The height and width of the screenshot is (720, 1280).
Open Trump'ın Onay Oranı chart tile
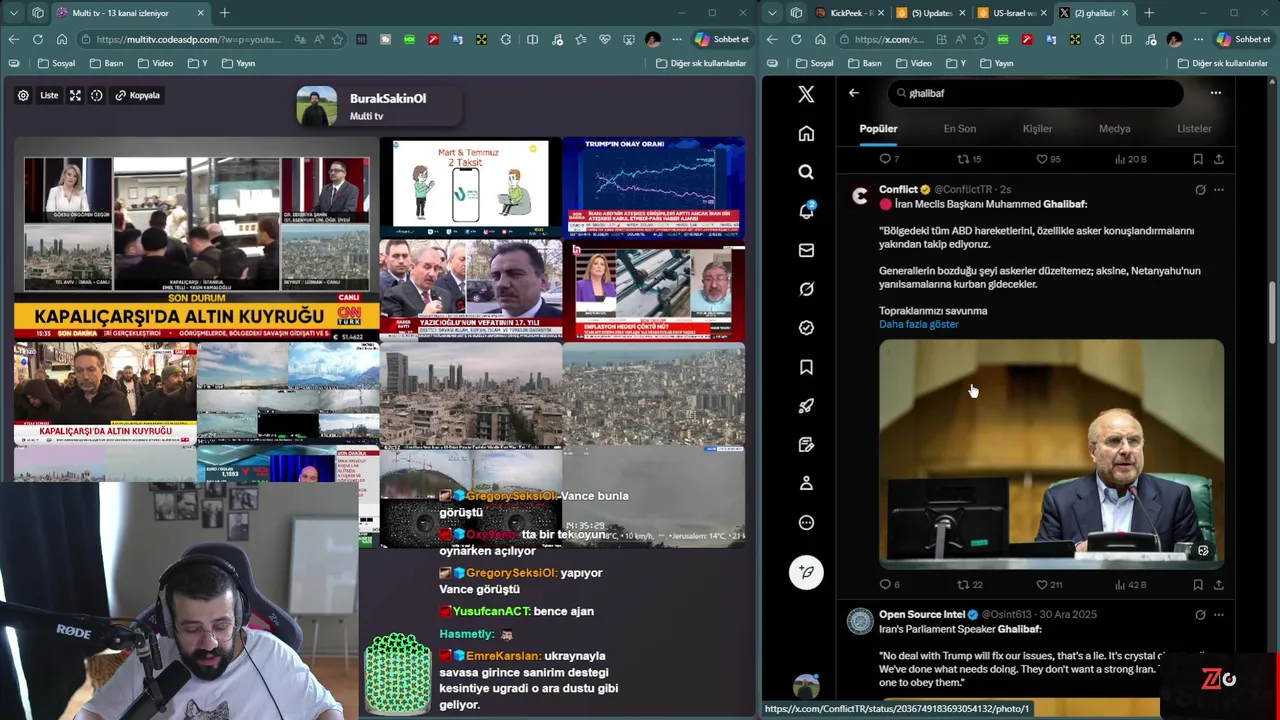tap(654, 188)
